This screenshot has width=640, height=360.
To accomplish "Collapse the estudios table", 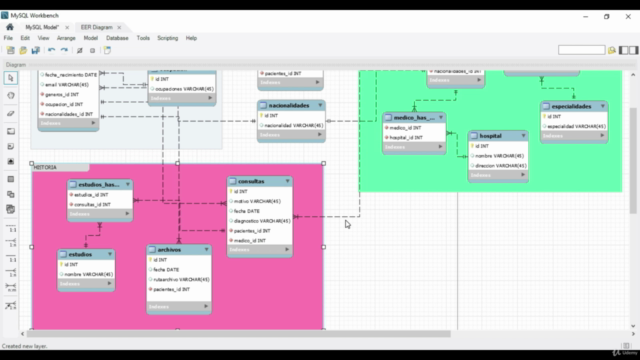I will click(x=110, y=254).
